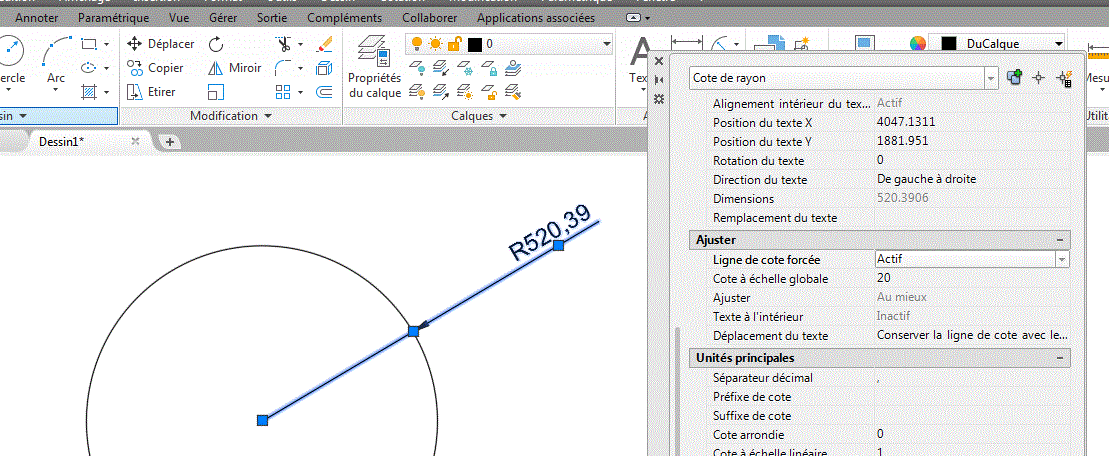
Task: Open the Paramétrique ribbon tab
Action: pos(113,18)
